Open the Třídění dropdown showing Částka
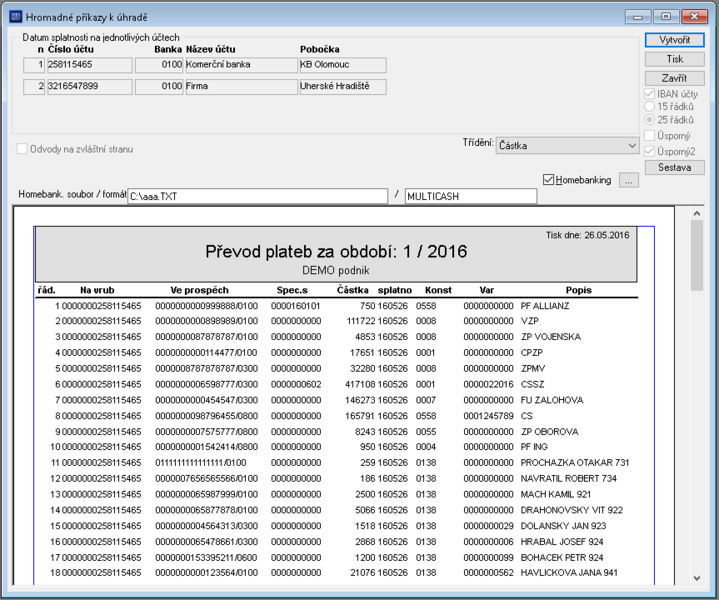Viewport: 719px width, 600px height. [567, 146]
